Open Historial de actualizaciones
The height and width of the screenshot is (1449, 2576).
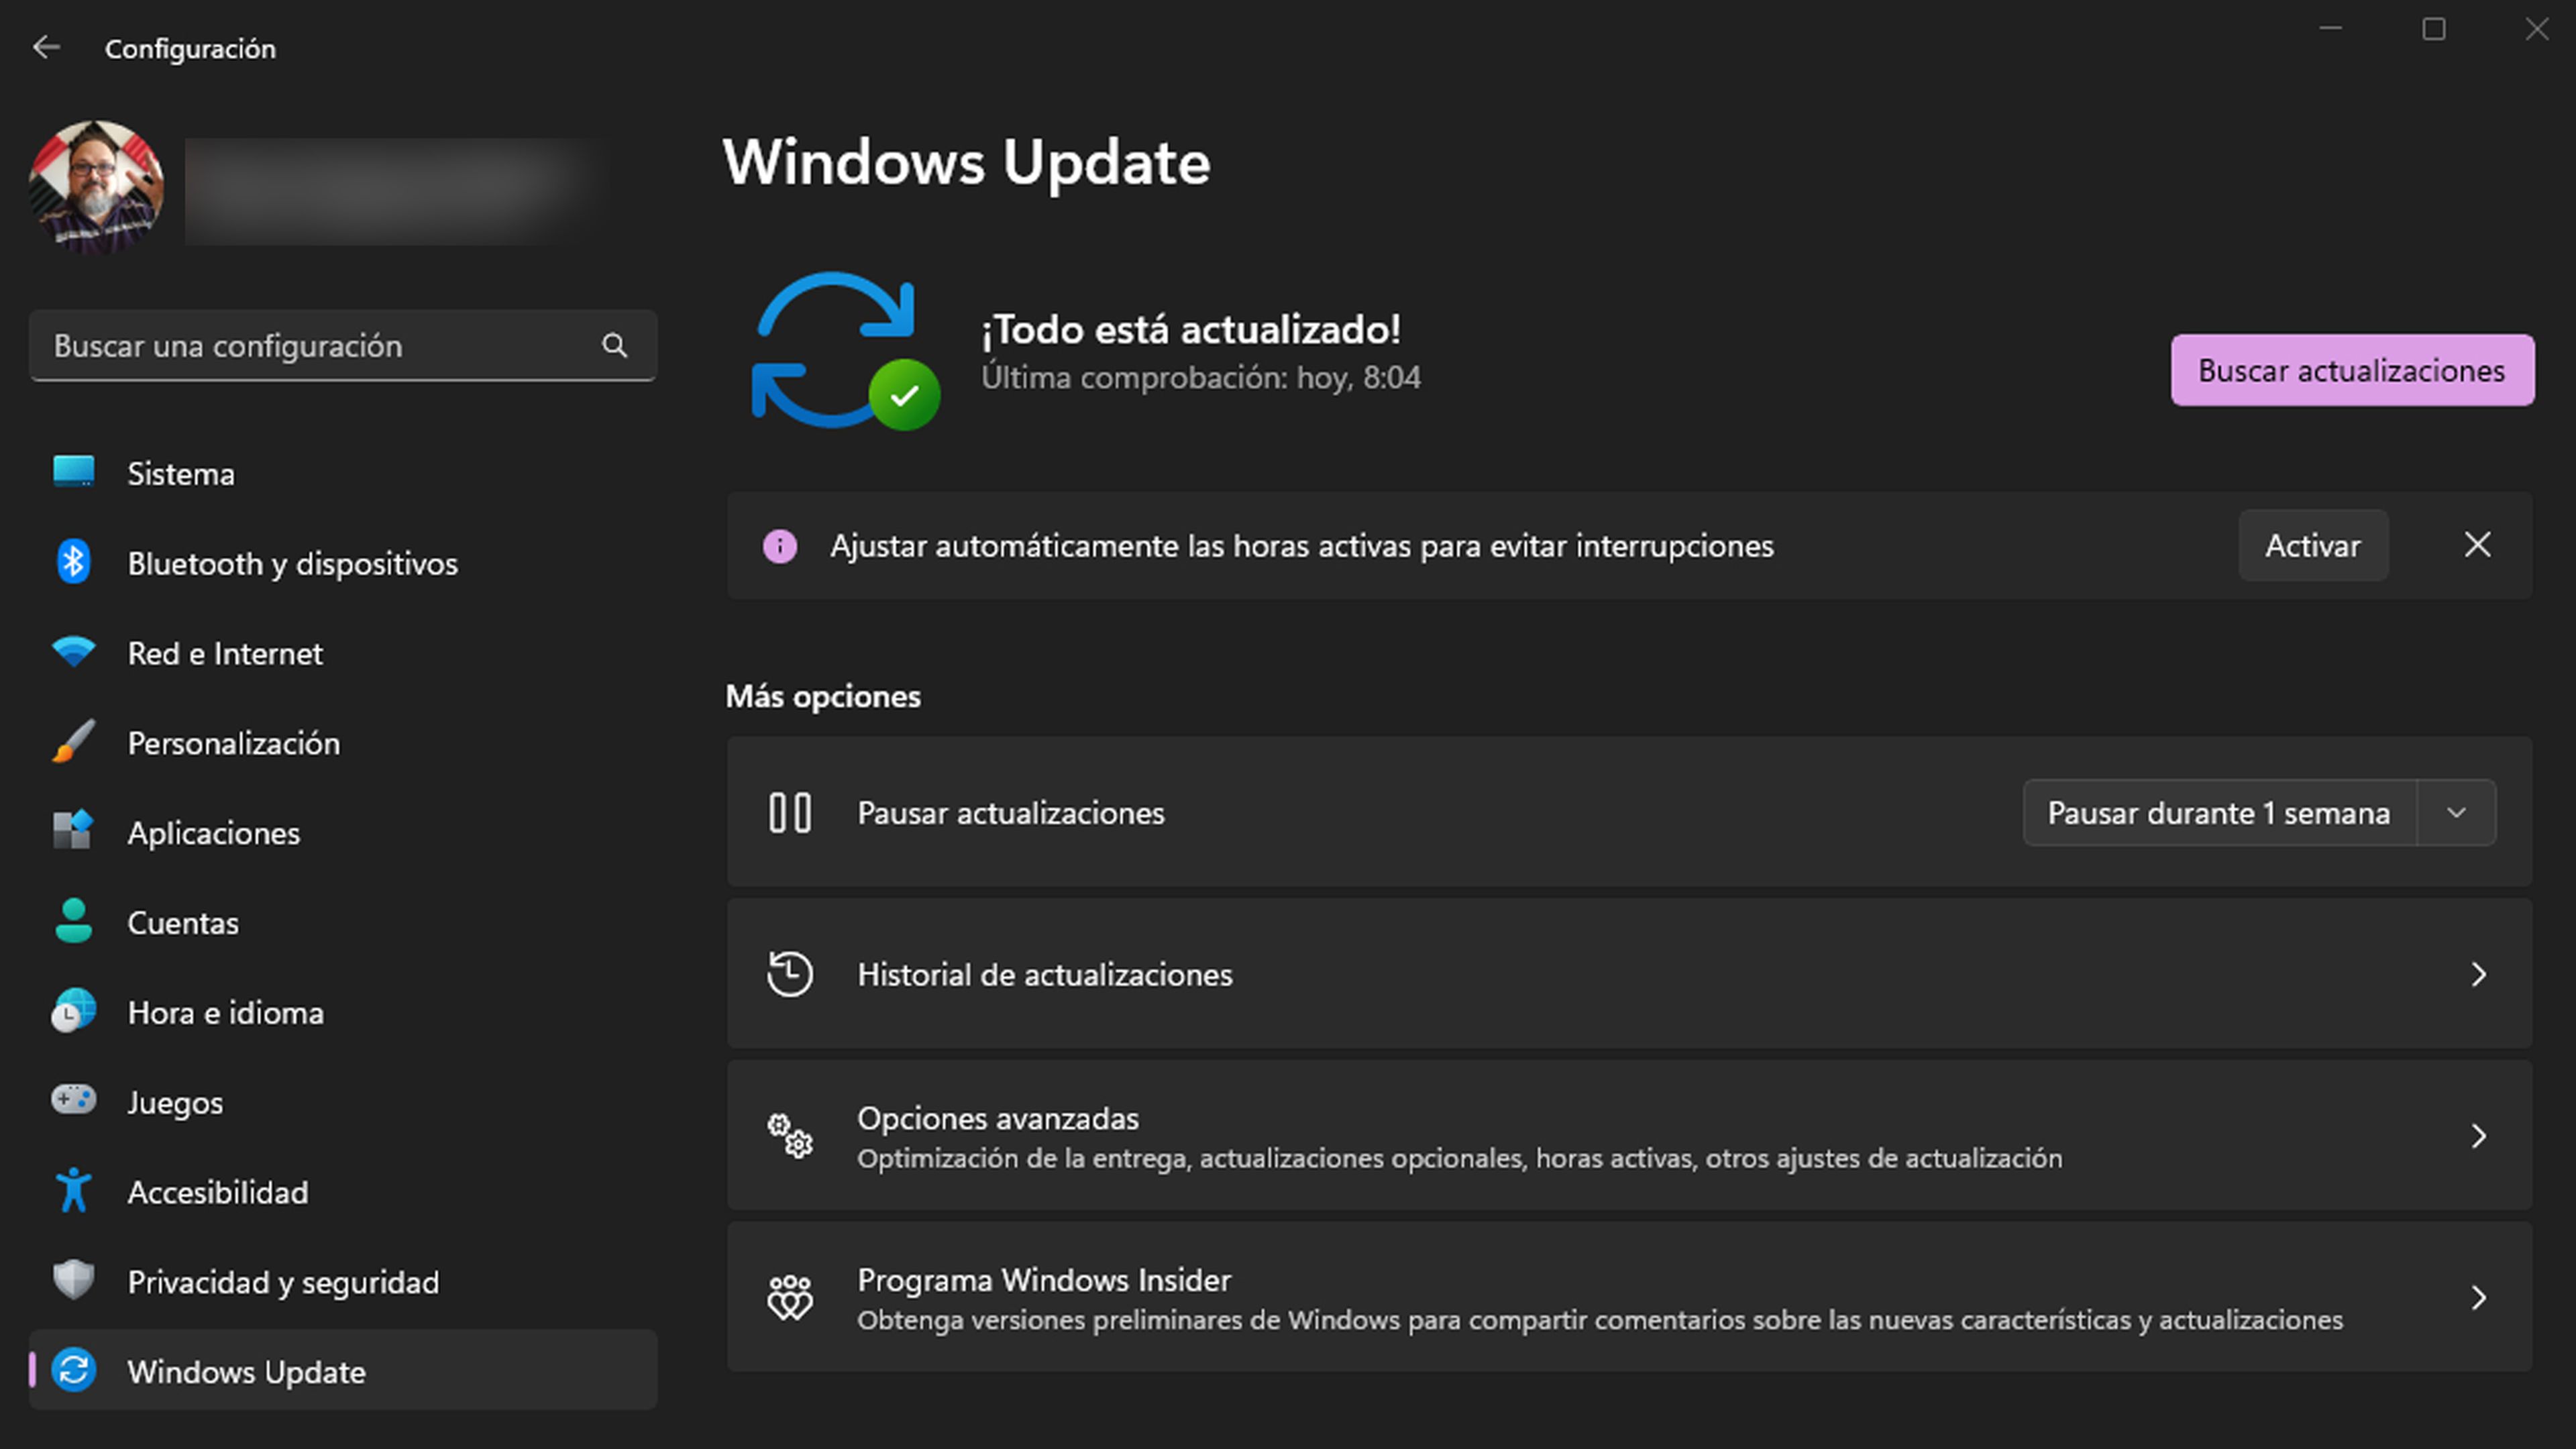coord(1629,973)
